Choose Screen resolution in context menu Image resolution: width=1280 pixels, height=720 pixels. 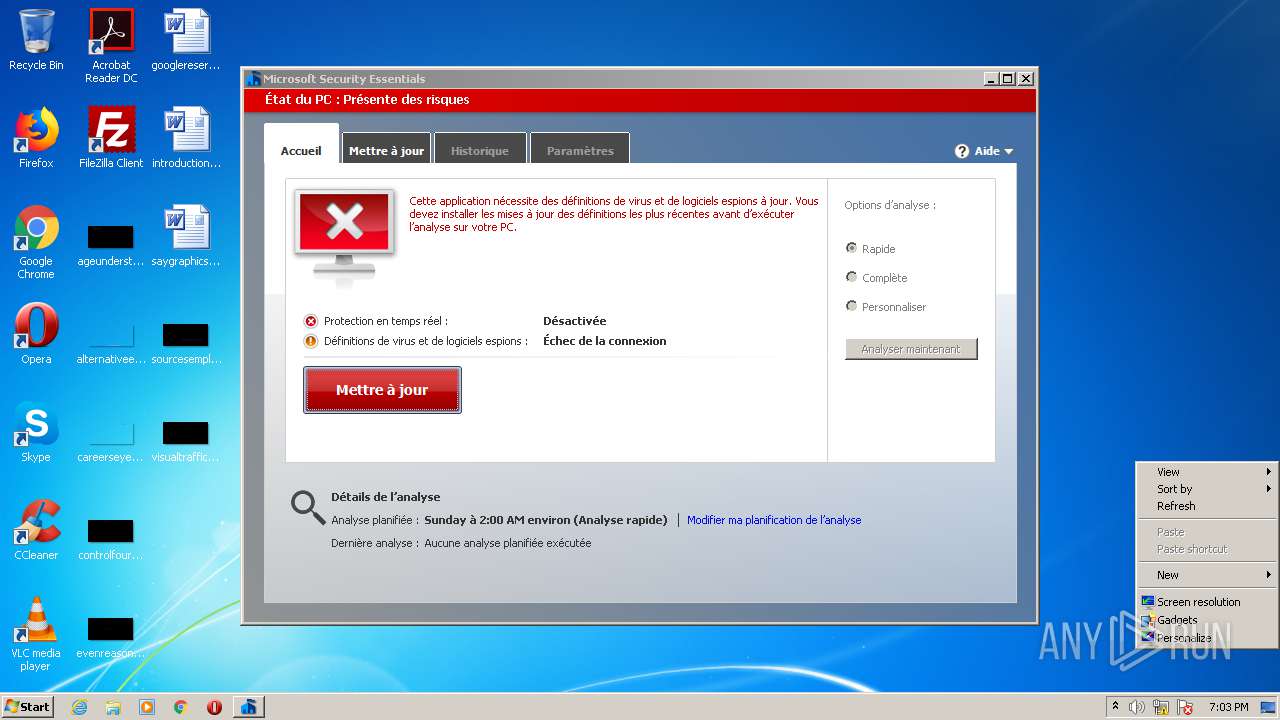(x=1207, y=602)
